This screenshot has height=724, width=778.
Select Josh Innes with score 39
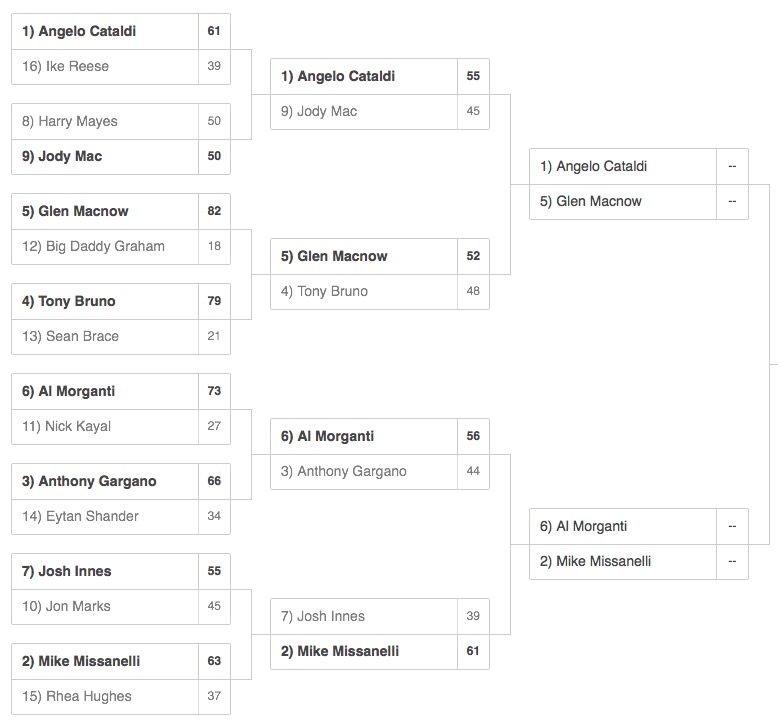pyautogui.click(x=380, y=616)
